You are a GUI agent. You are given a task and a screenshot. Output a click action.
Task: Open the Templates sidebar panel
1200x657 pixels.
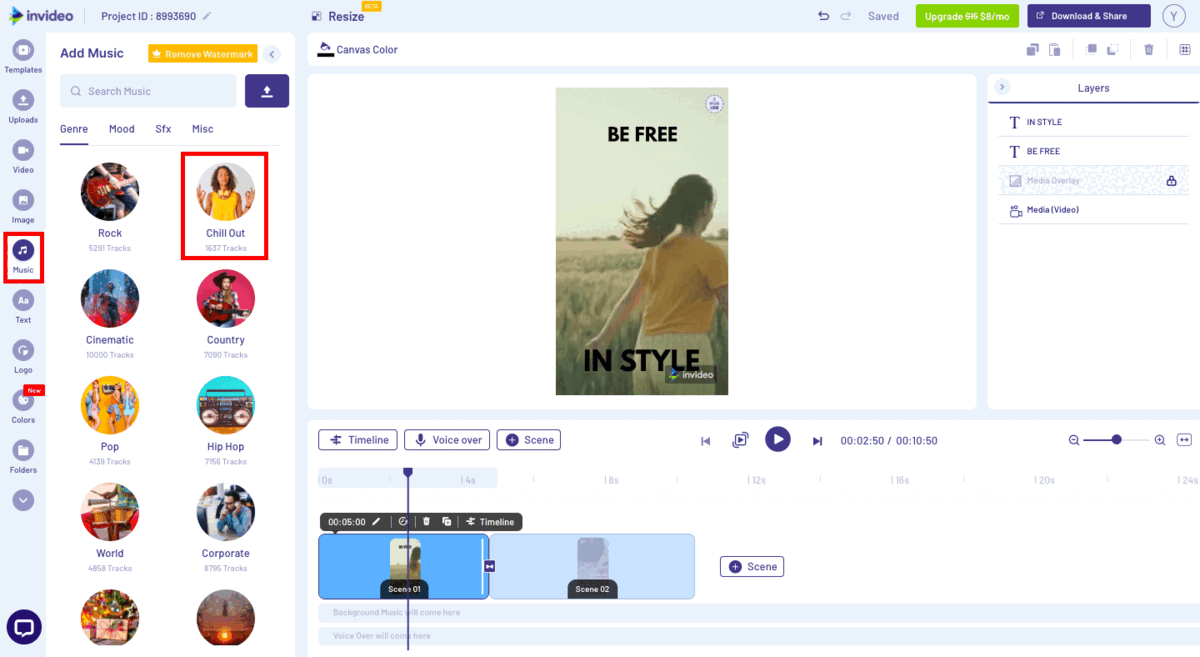(x=23, y=56)
